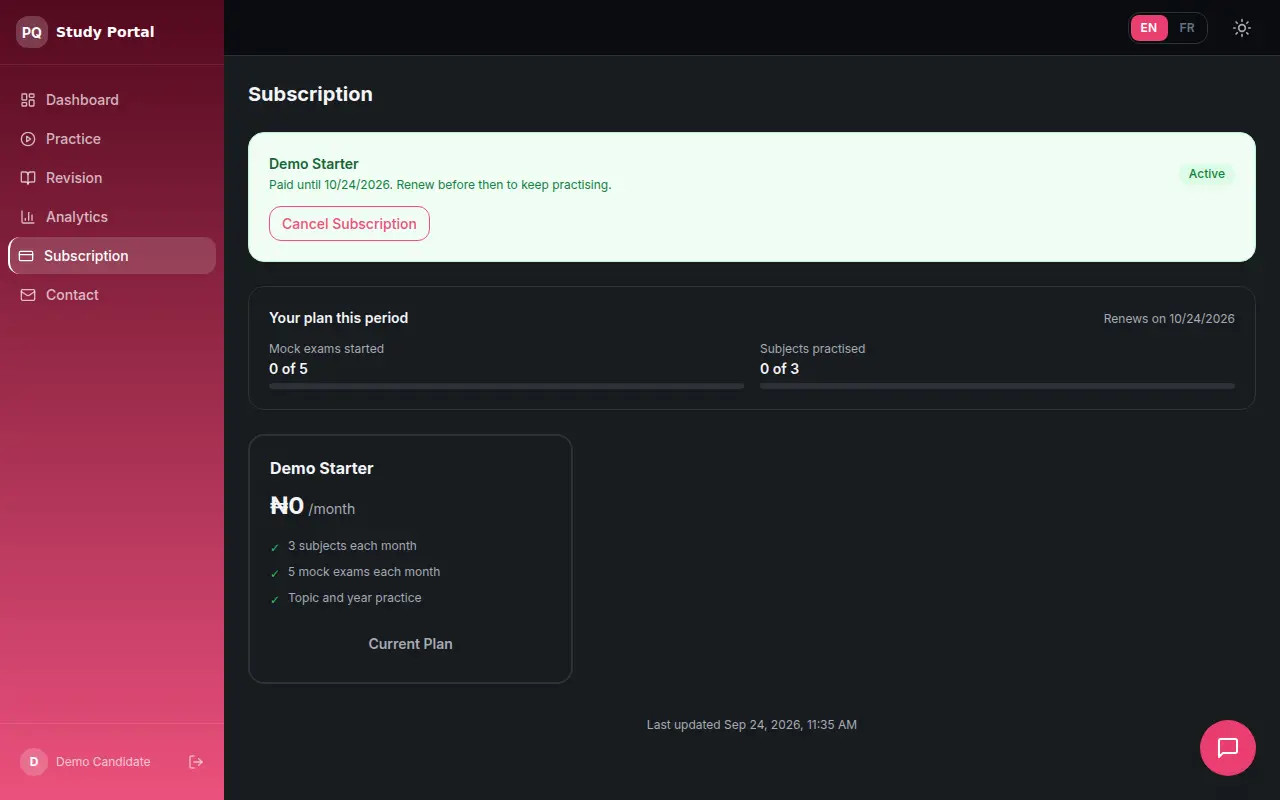The width and height of the screenshot is (1280, 800).
Task: Click the Current Plan button
Action: pos(410,644)
